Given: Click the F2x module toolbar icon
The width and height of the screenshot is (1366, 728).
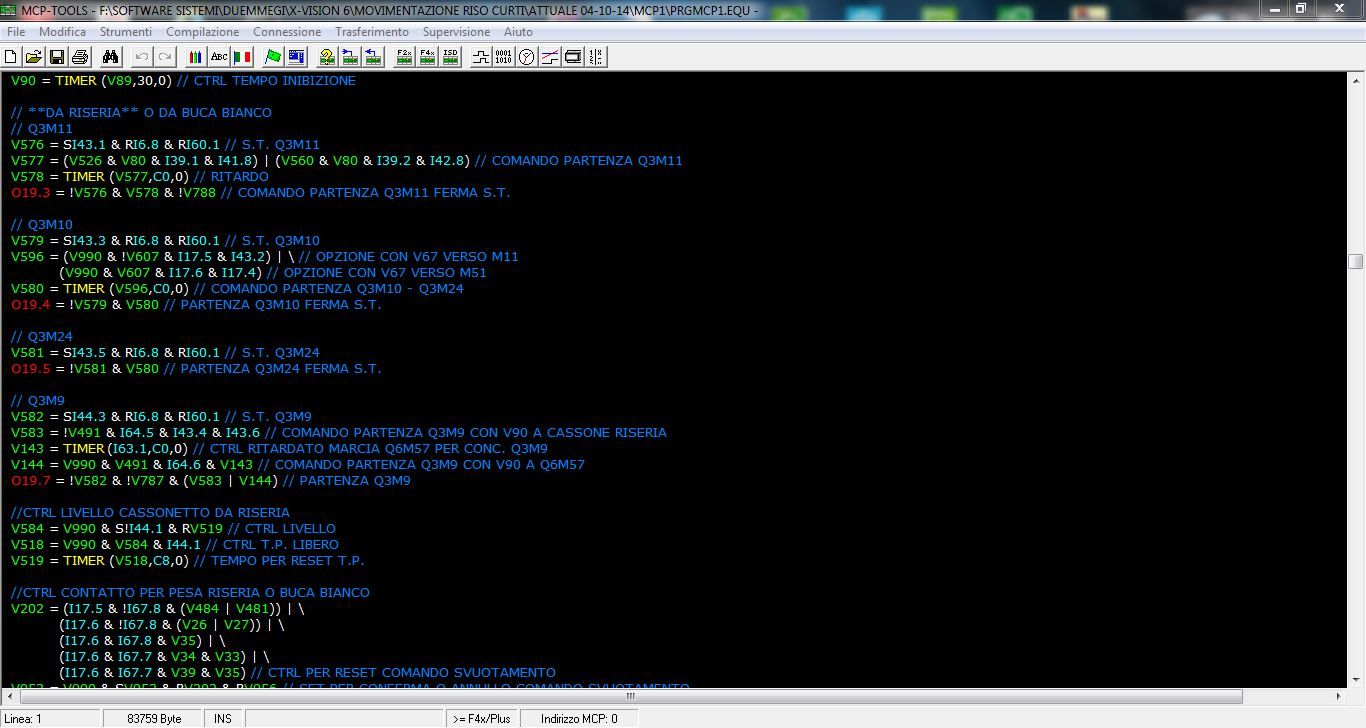Looking at the screenshot, I should 404,57.
